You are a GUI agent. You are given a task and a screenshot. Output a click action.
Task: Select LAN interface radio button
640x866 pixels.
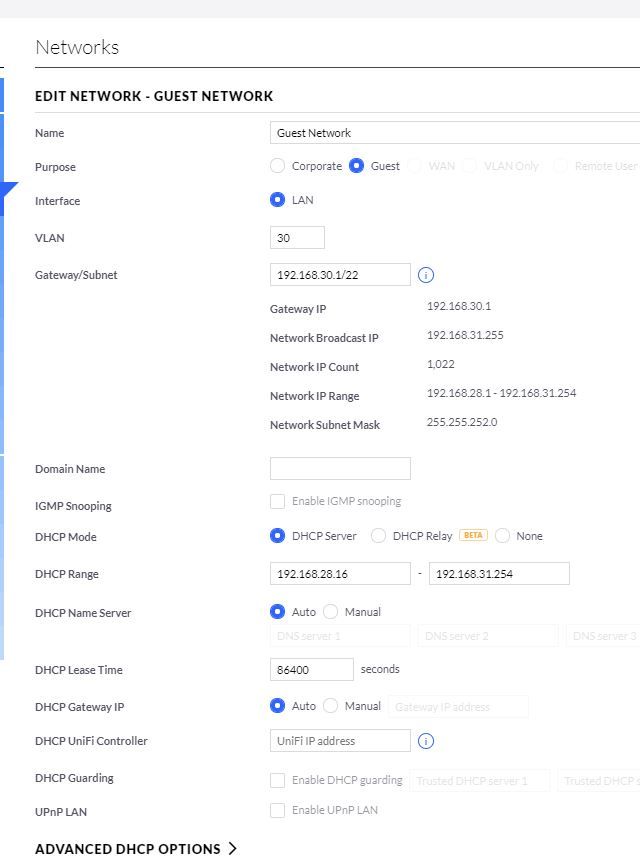tap(277, 200)
